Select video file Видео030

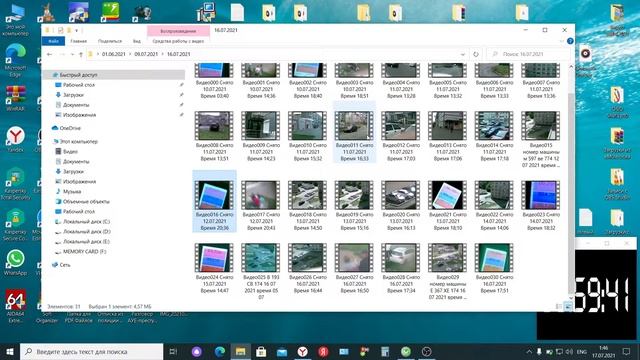point(494,268)
